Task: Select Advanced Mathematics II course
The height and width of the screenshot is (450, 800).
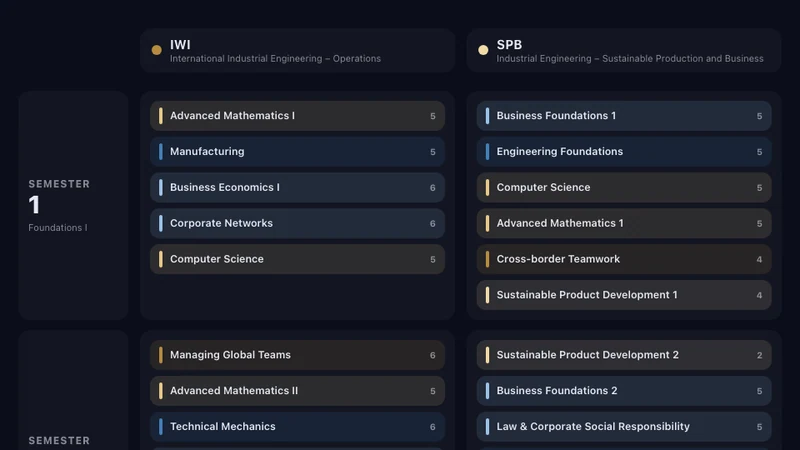Action: coord(297,390)
